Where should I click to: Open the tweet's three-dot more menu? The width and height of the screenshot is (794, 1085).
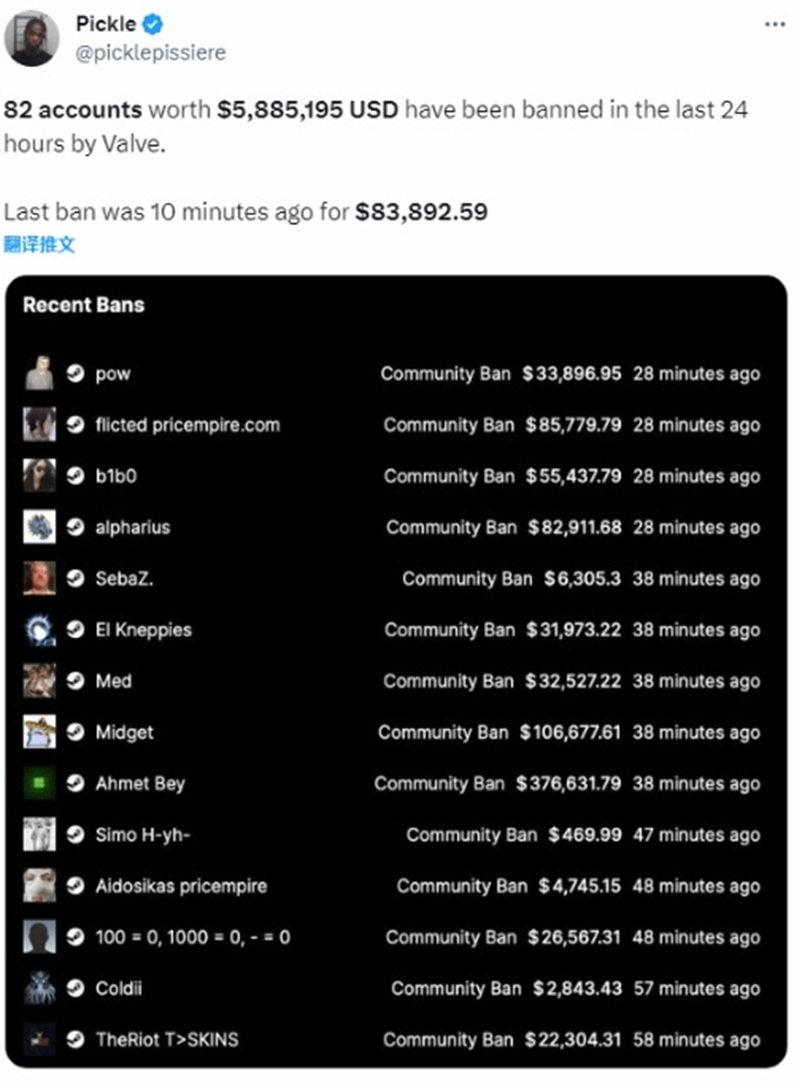click(774, 23)
